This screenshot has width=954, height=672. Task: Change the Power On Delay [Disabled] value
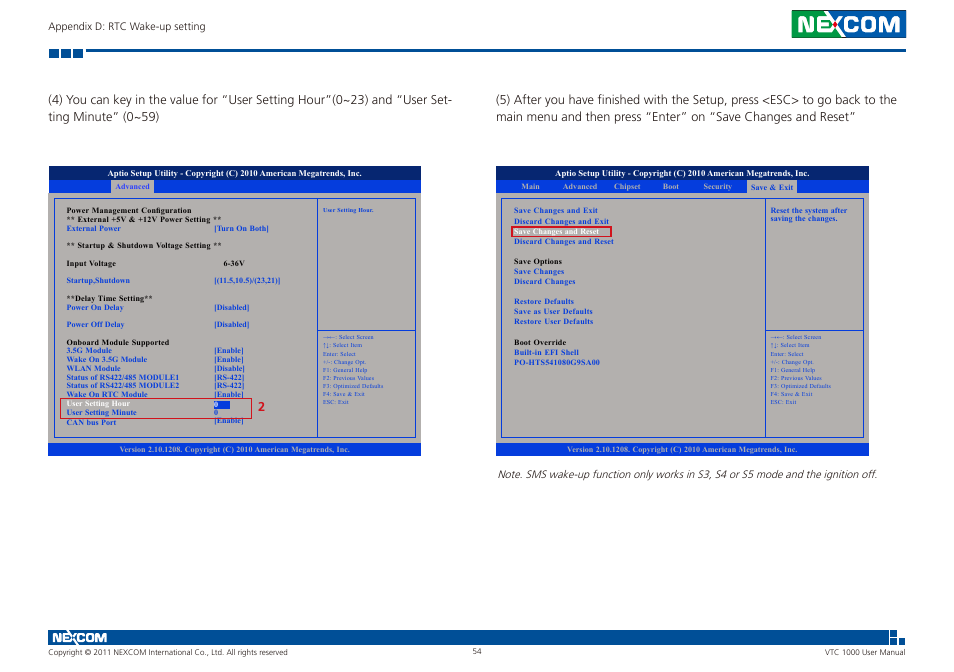231,307
